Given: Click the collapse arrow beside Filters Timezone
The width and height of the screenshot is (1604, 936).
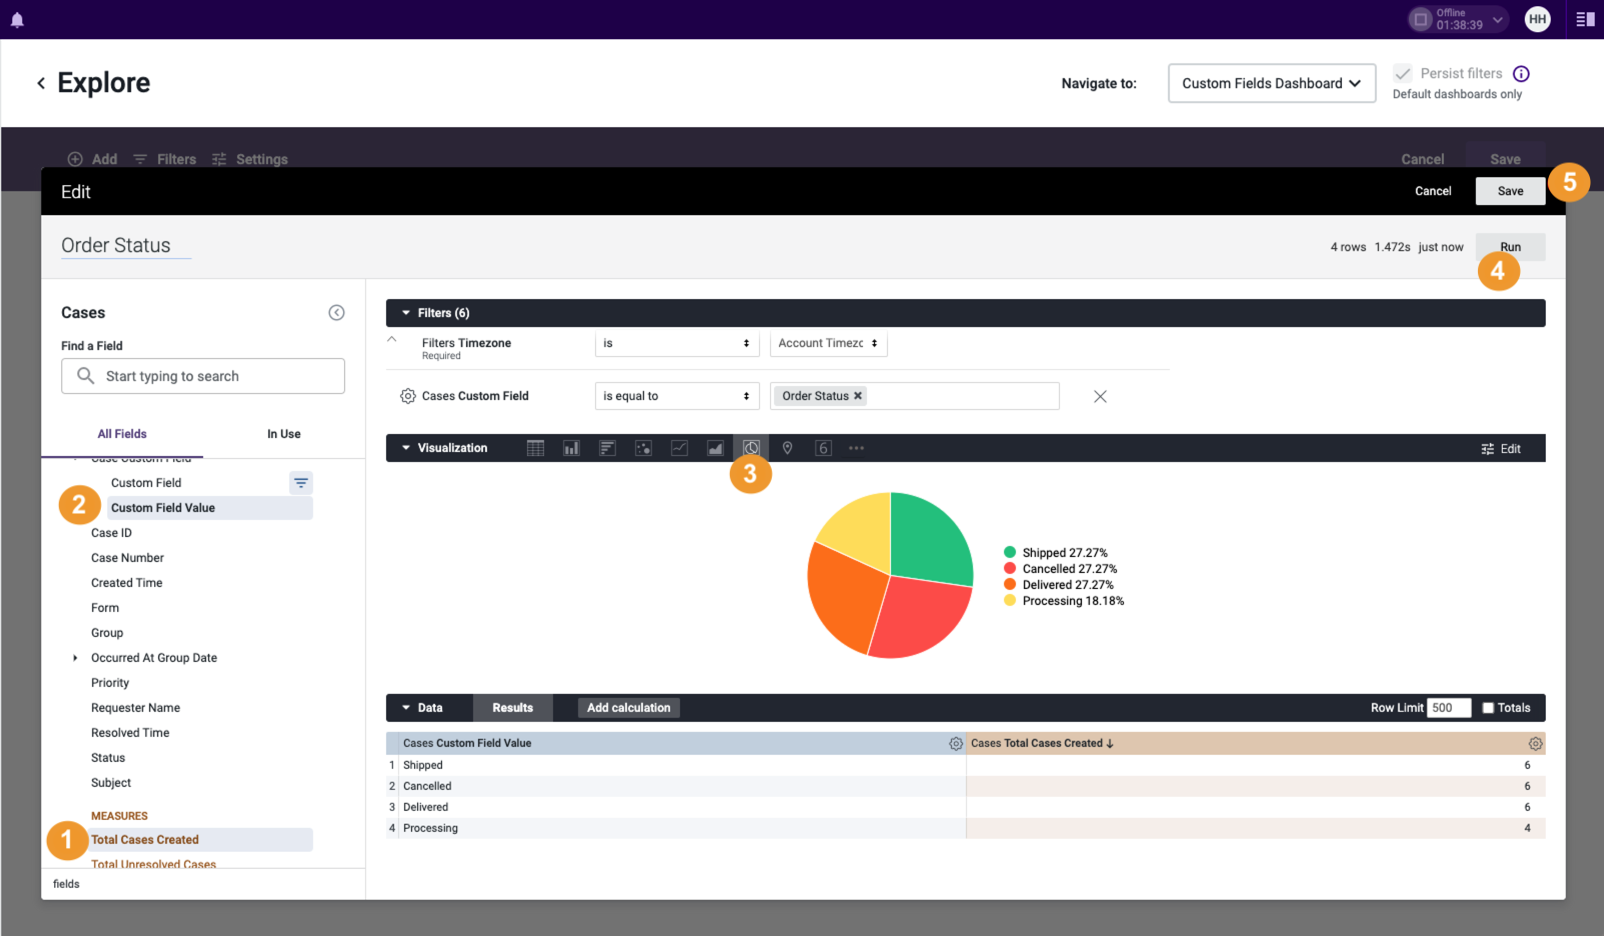Looking at the screenshot, I should tap(392, 340).
